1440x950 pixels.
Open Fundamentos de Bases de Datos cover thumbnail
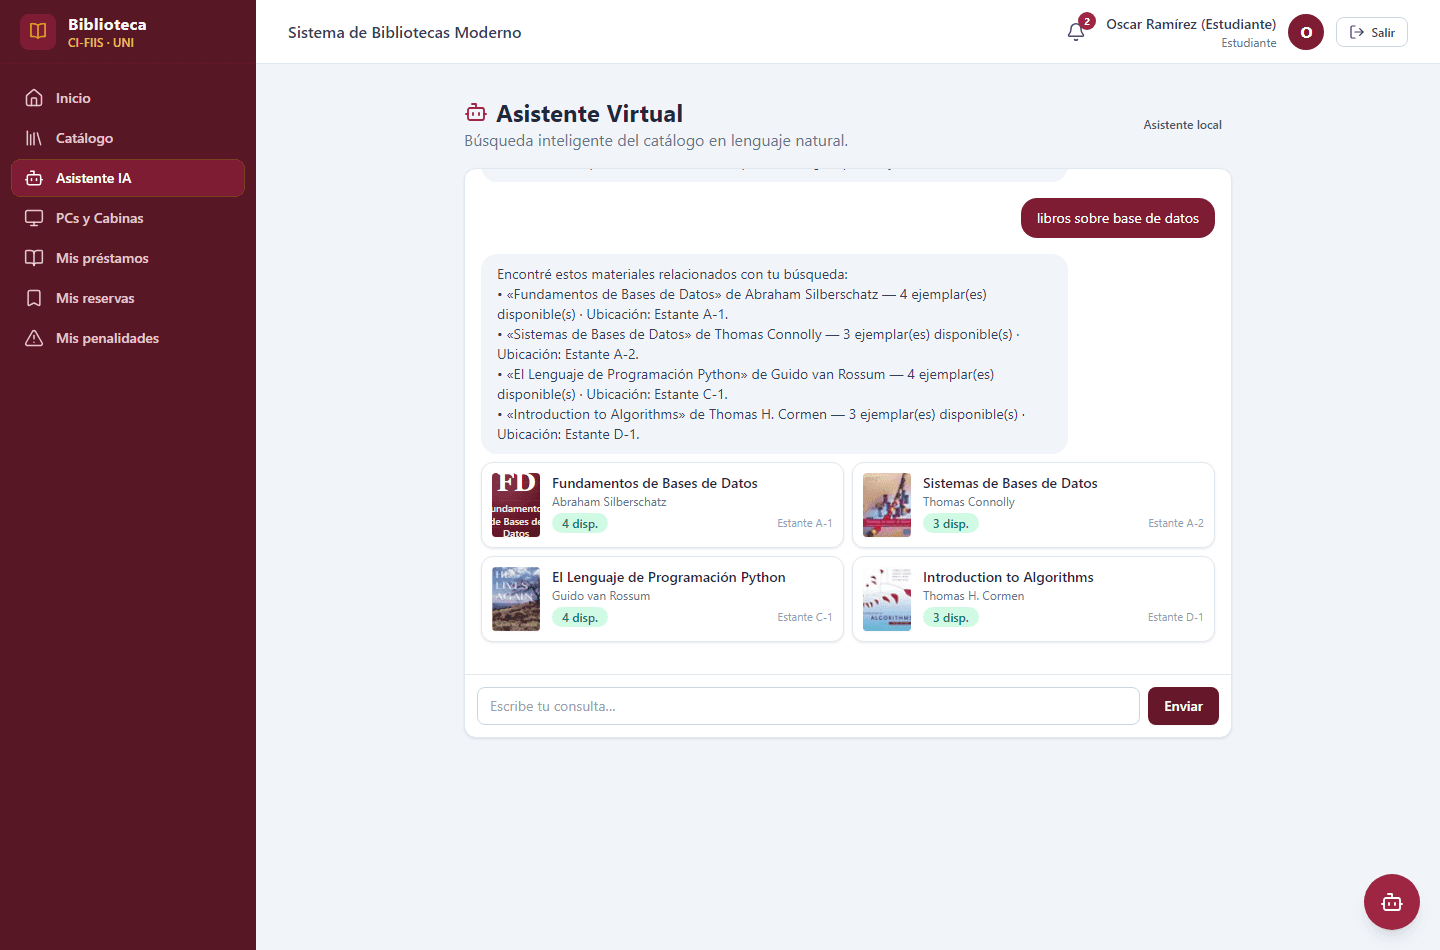point(516,505)
